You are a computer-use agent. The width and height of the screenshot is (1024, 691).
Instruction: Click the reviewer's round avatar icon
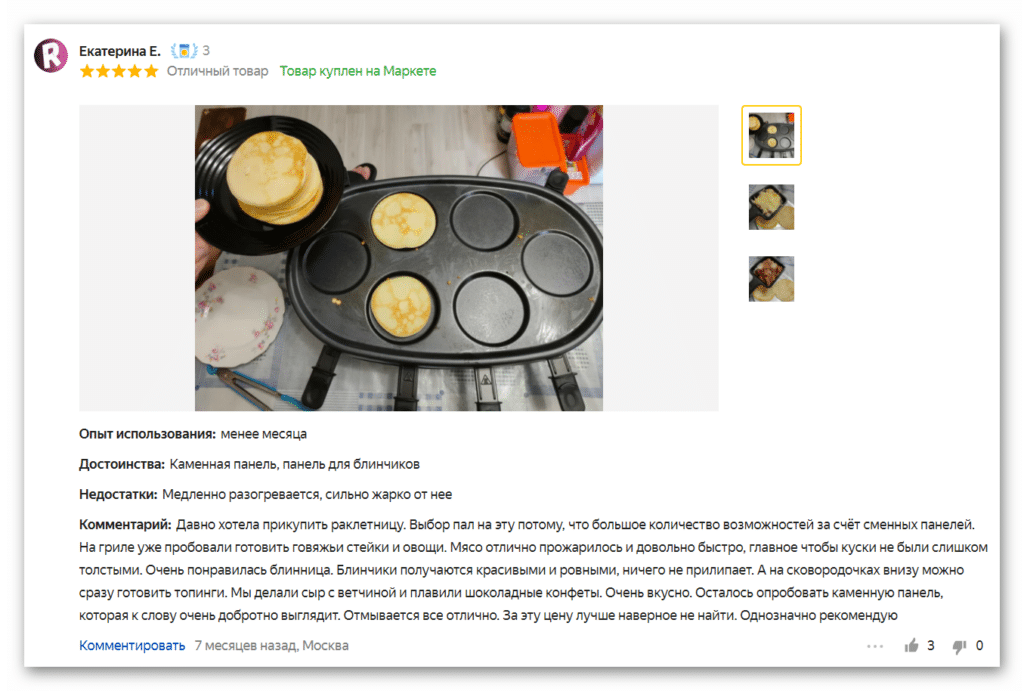tap(51, 56)
